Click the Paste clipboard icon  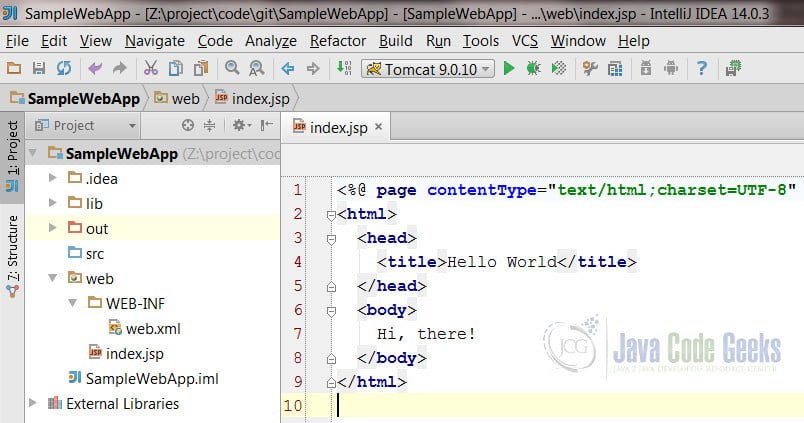(201, 68)
